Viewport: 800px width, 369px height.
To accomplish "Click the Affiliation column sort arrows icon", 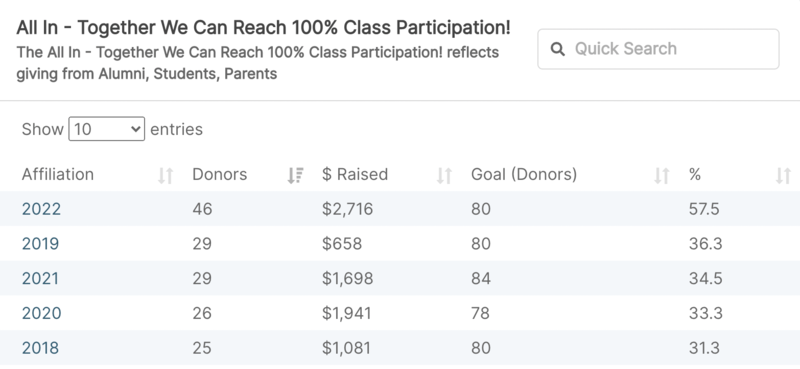I will 165,175.
